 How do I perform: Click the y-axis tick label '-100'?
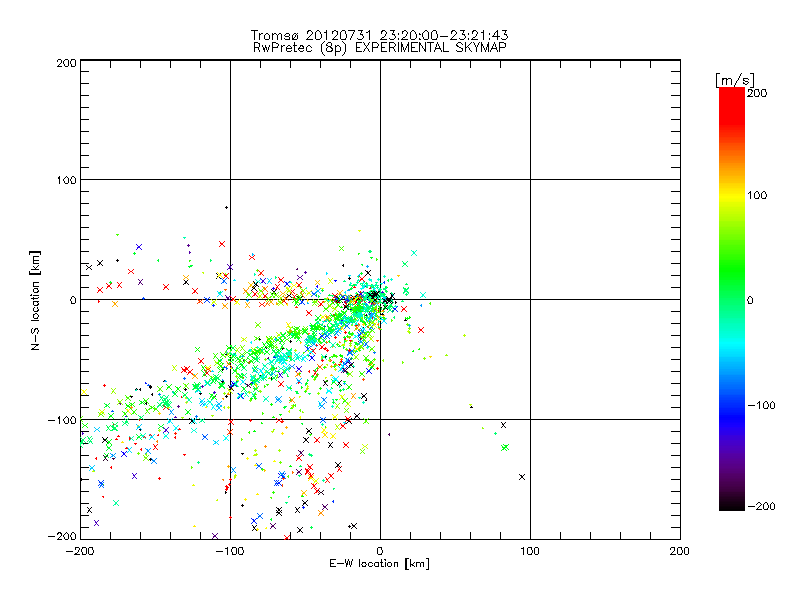62,420
